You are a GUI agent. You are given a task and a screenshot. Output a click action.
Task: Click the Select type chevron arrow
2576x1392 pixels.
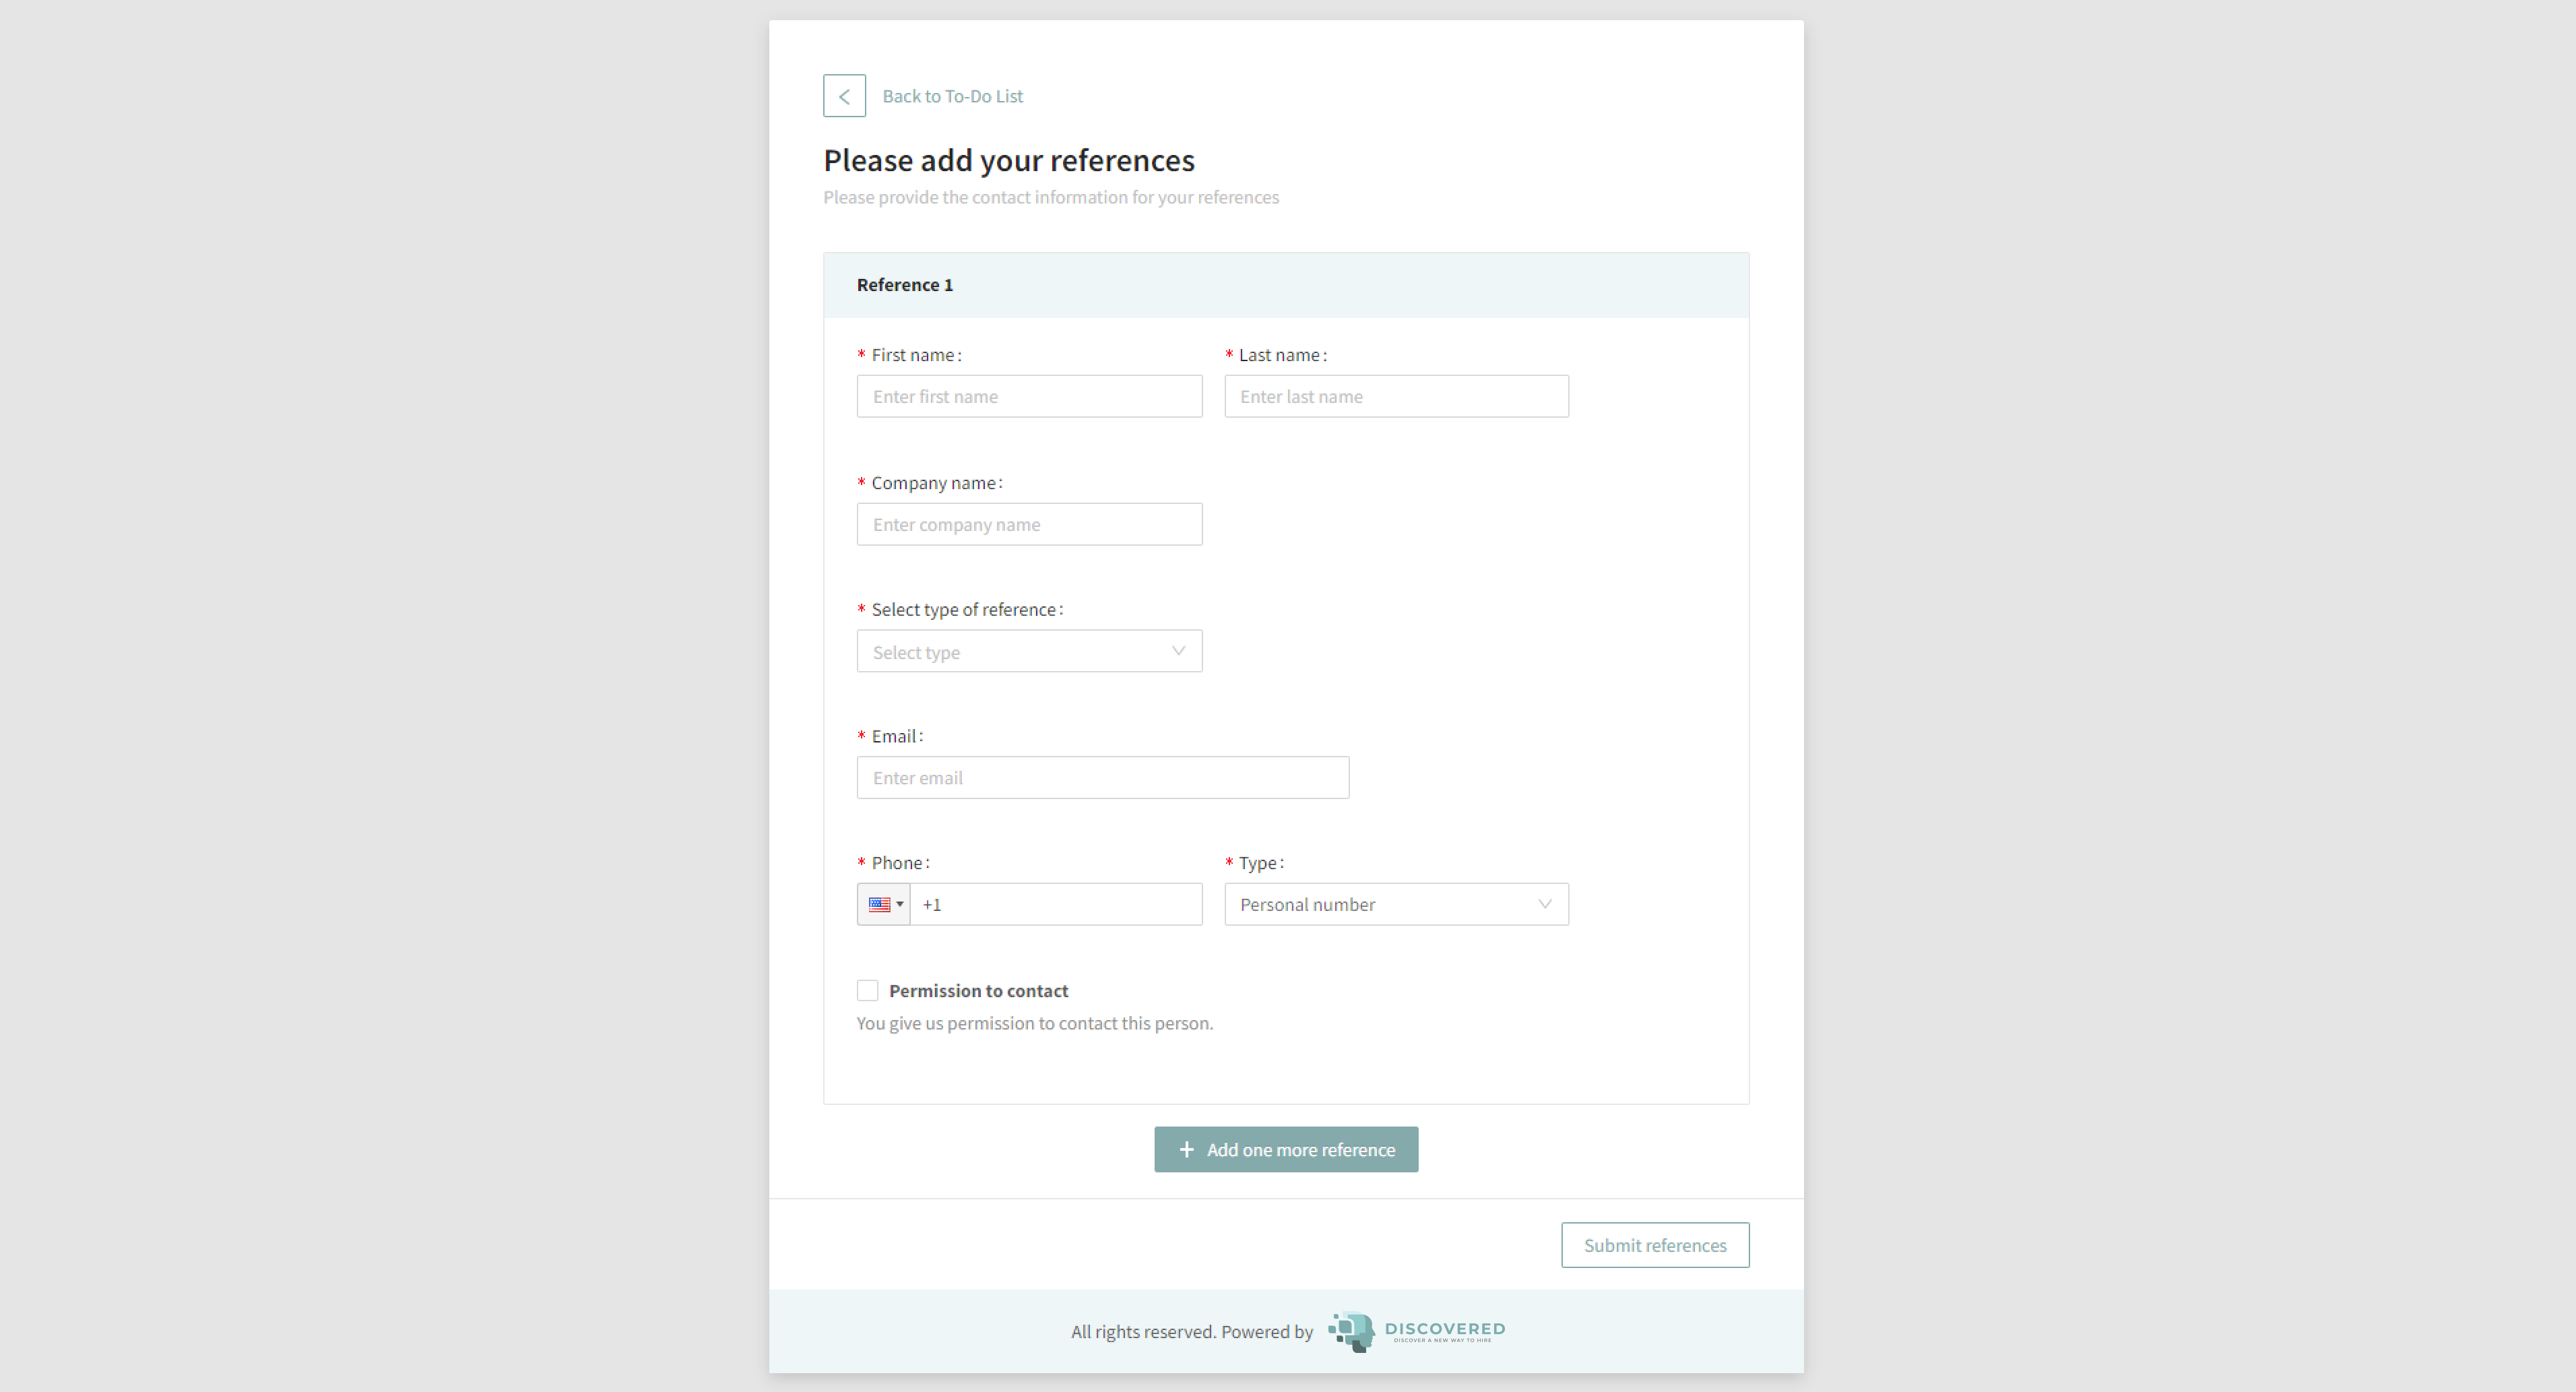coord(1178,651)
